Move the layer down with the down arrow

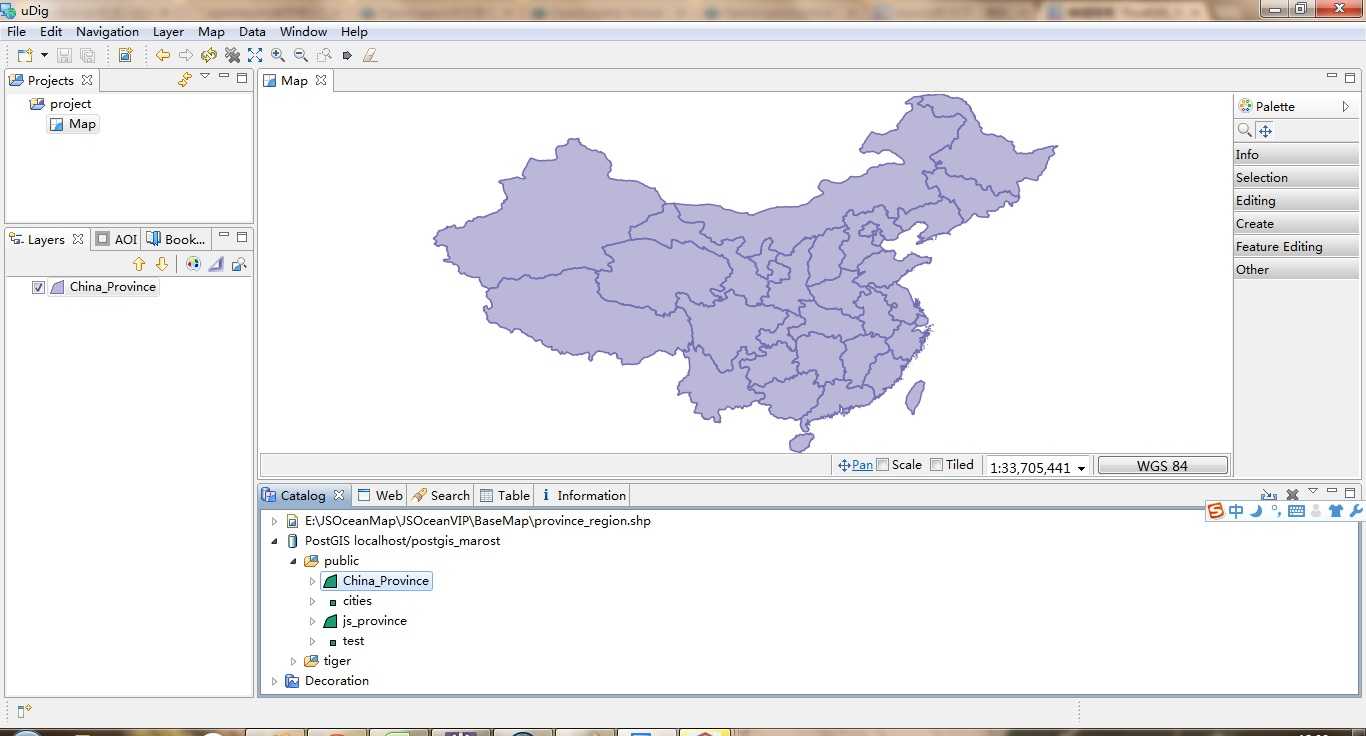click(x=162, y=264)
